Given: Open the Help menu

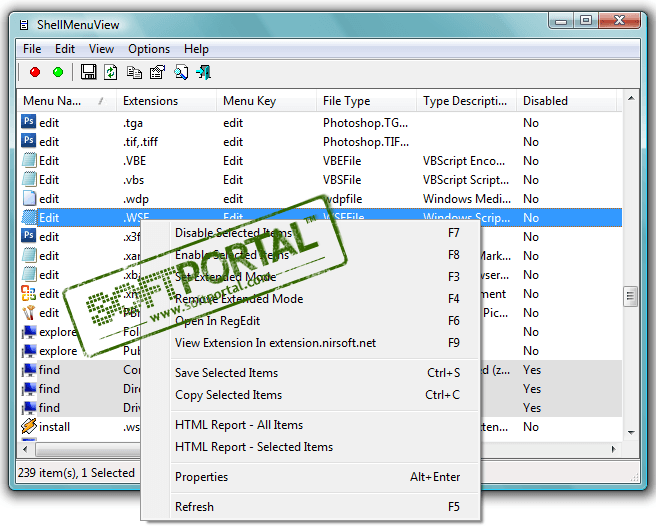Looking at the screenshot, I should point(196,49).
